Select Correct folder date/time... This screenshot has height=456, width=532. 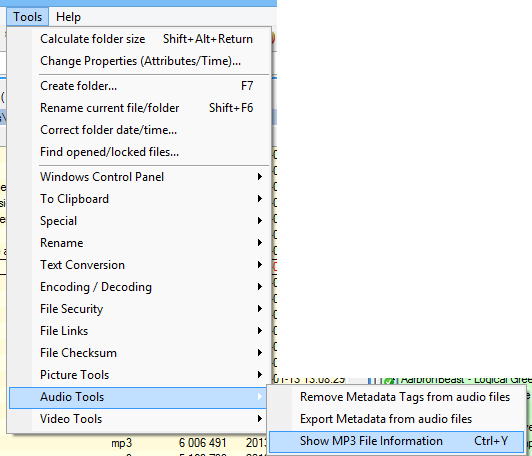tap(139, 130)
